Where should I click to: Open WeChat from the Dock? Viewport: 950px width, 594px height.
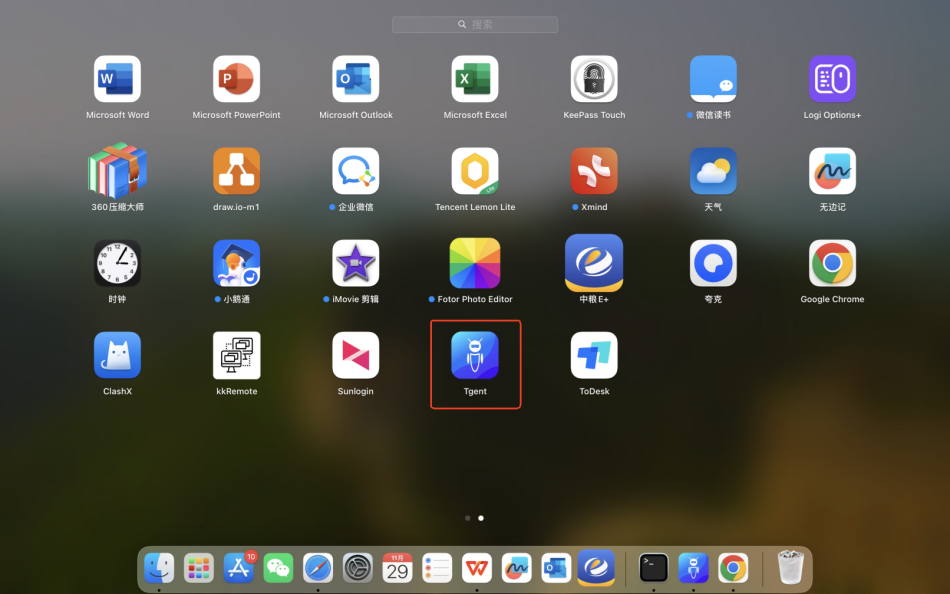point(278,568)
